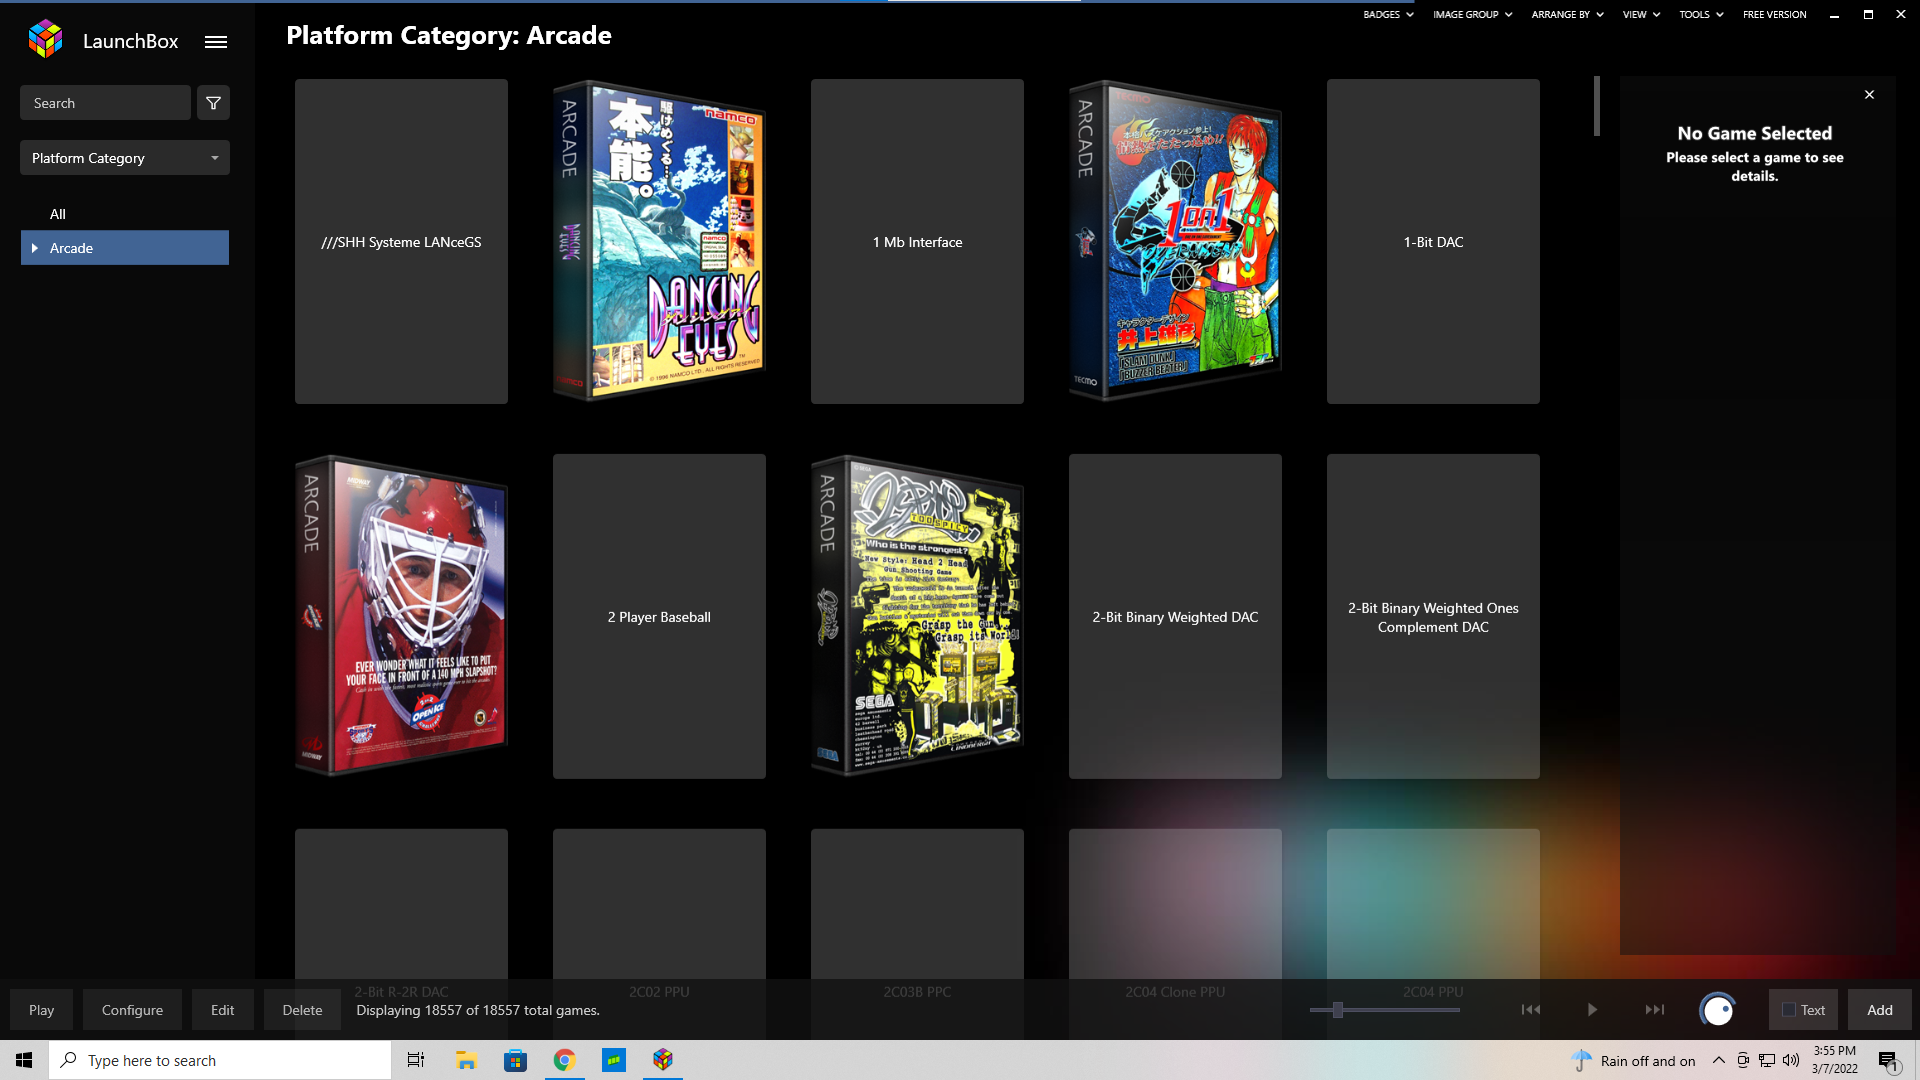
Task: Open the Badges menu
Action: [x=1388, y=15]
